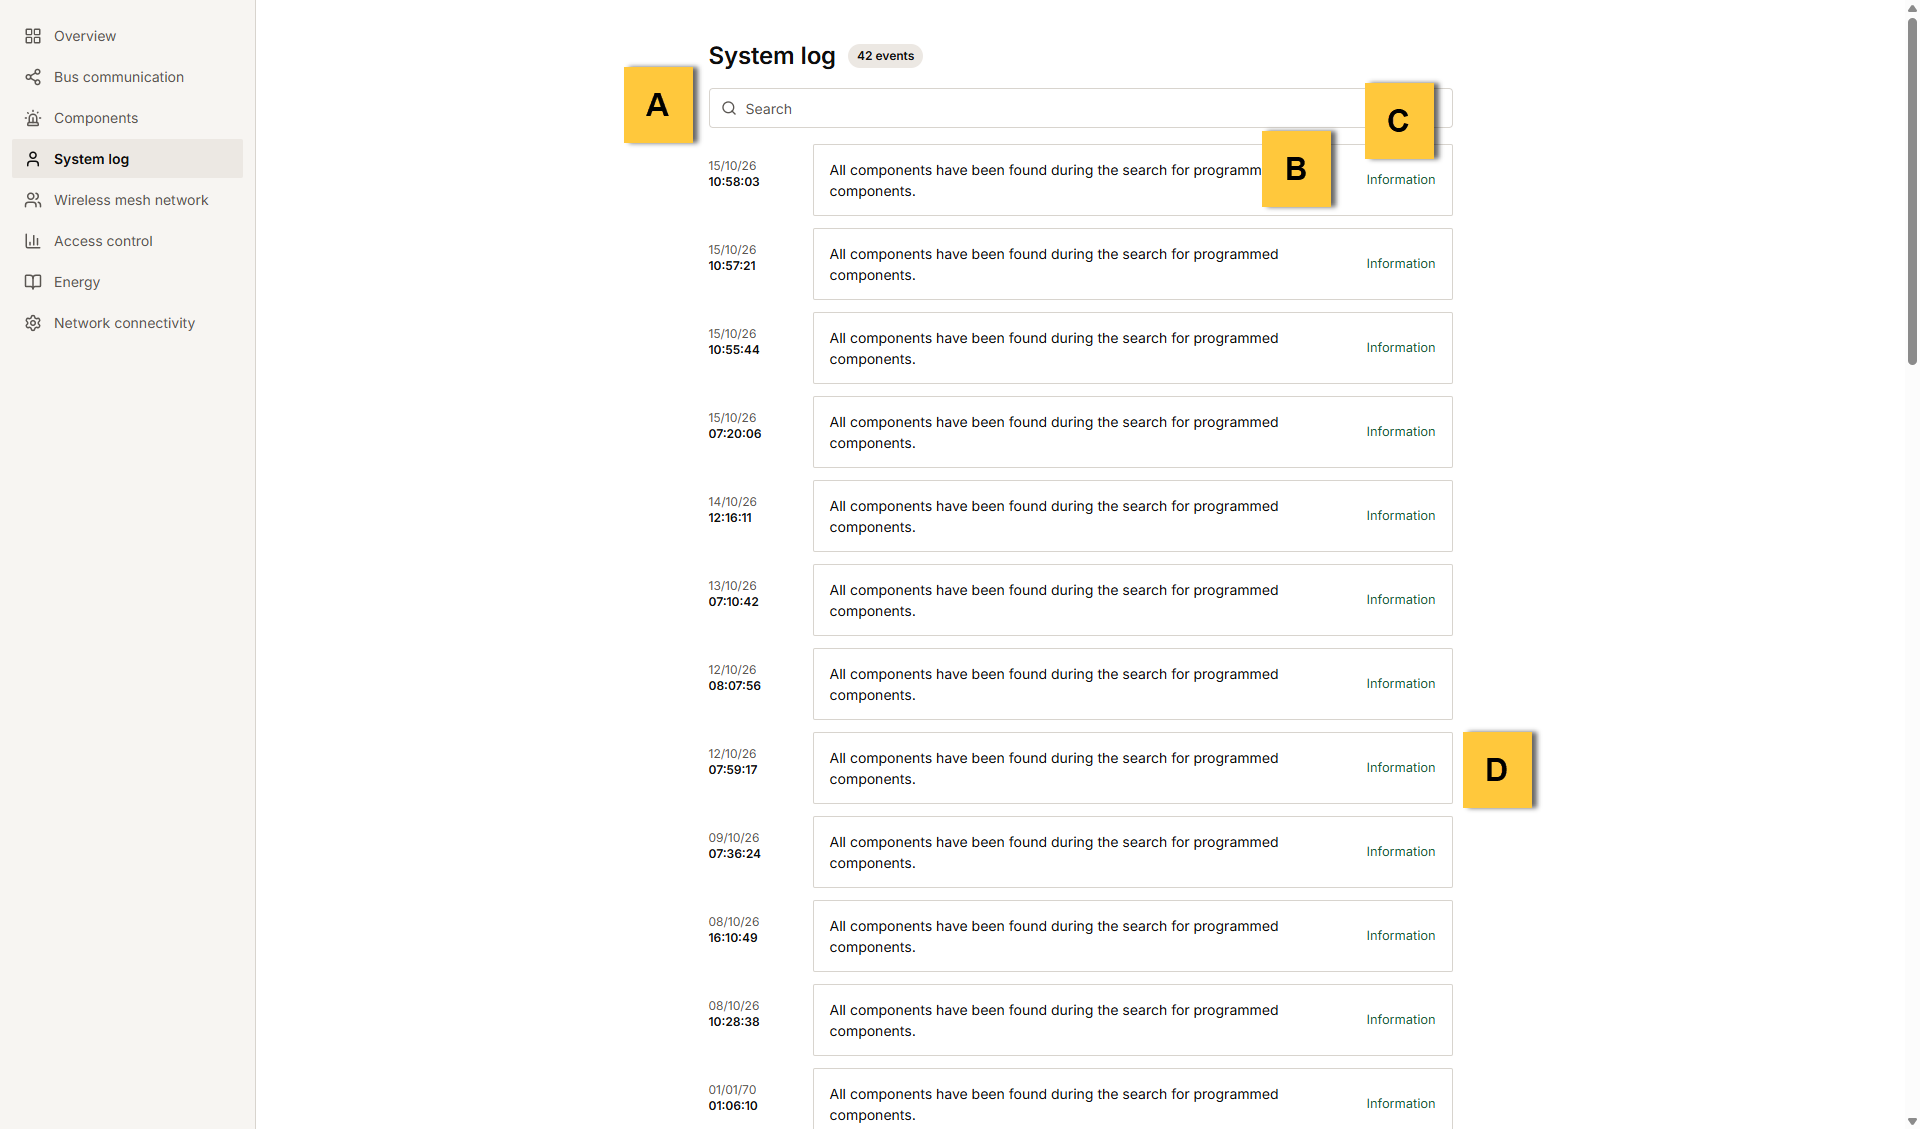The width and height of the screenshot is (1920, 1129).
Task: Open Network connectivity settings
Action: [x=127, y=323]
